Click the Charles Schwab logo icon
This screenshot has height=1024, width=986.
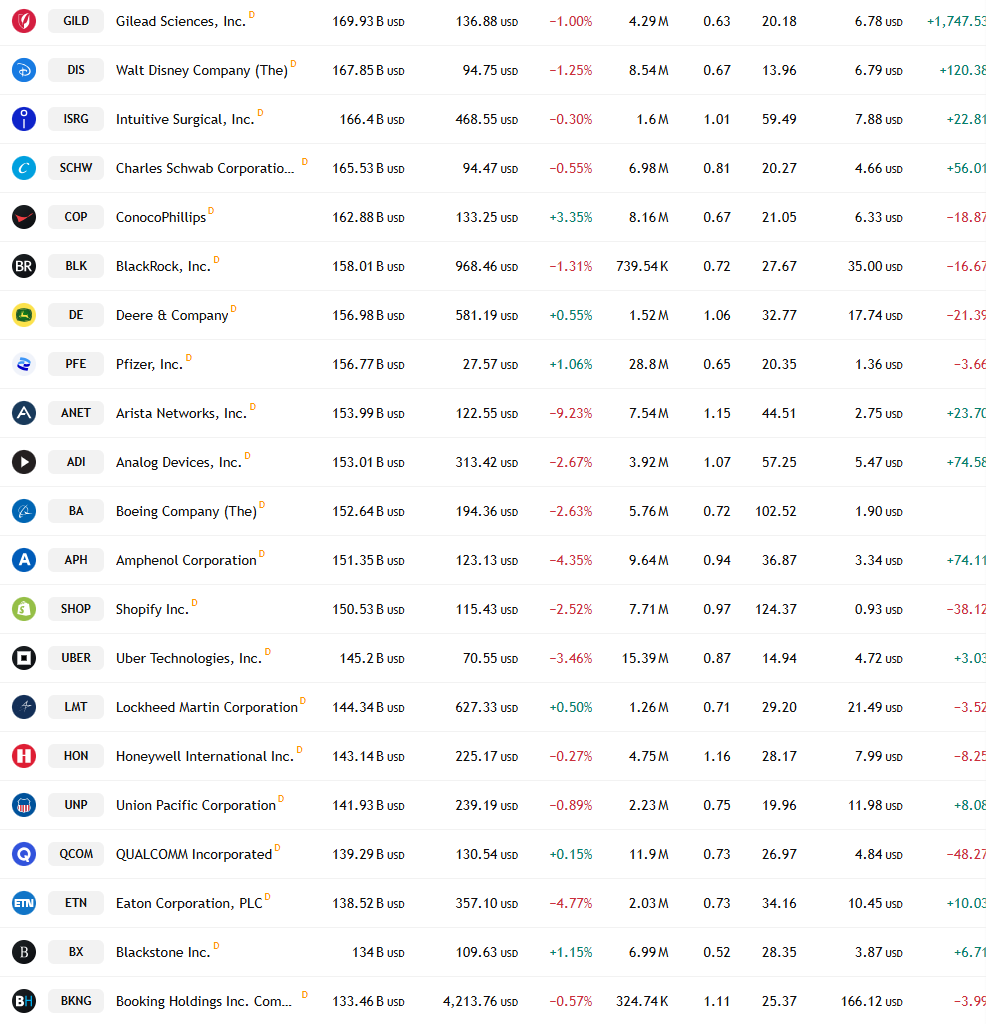click(x=24, y=168)
